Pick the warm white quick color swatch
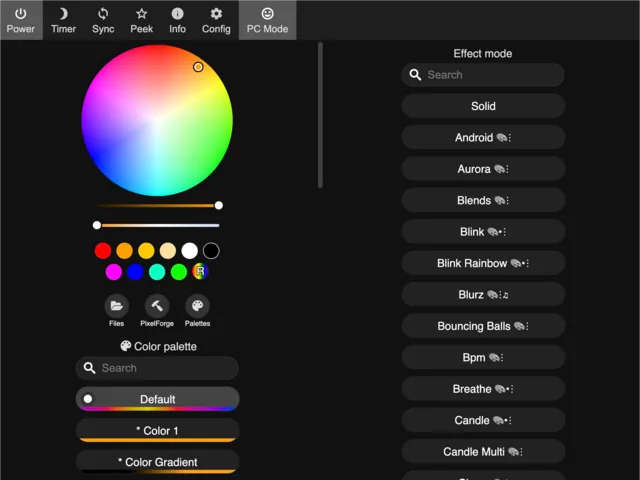This screenshot has height=480, width=640. 168,251
